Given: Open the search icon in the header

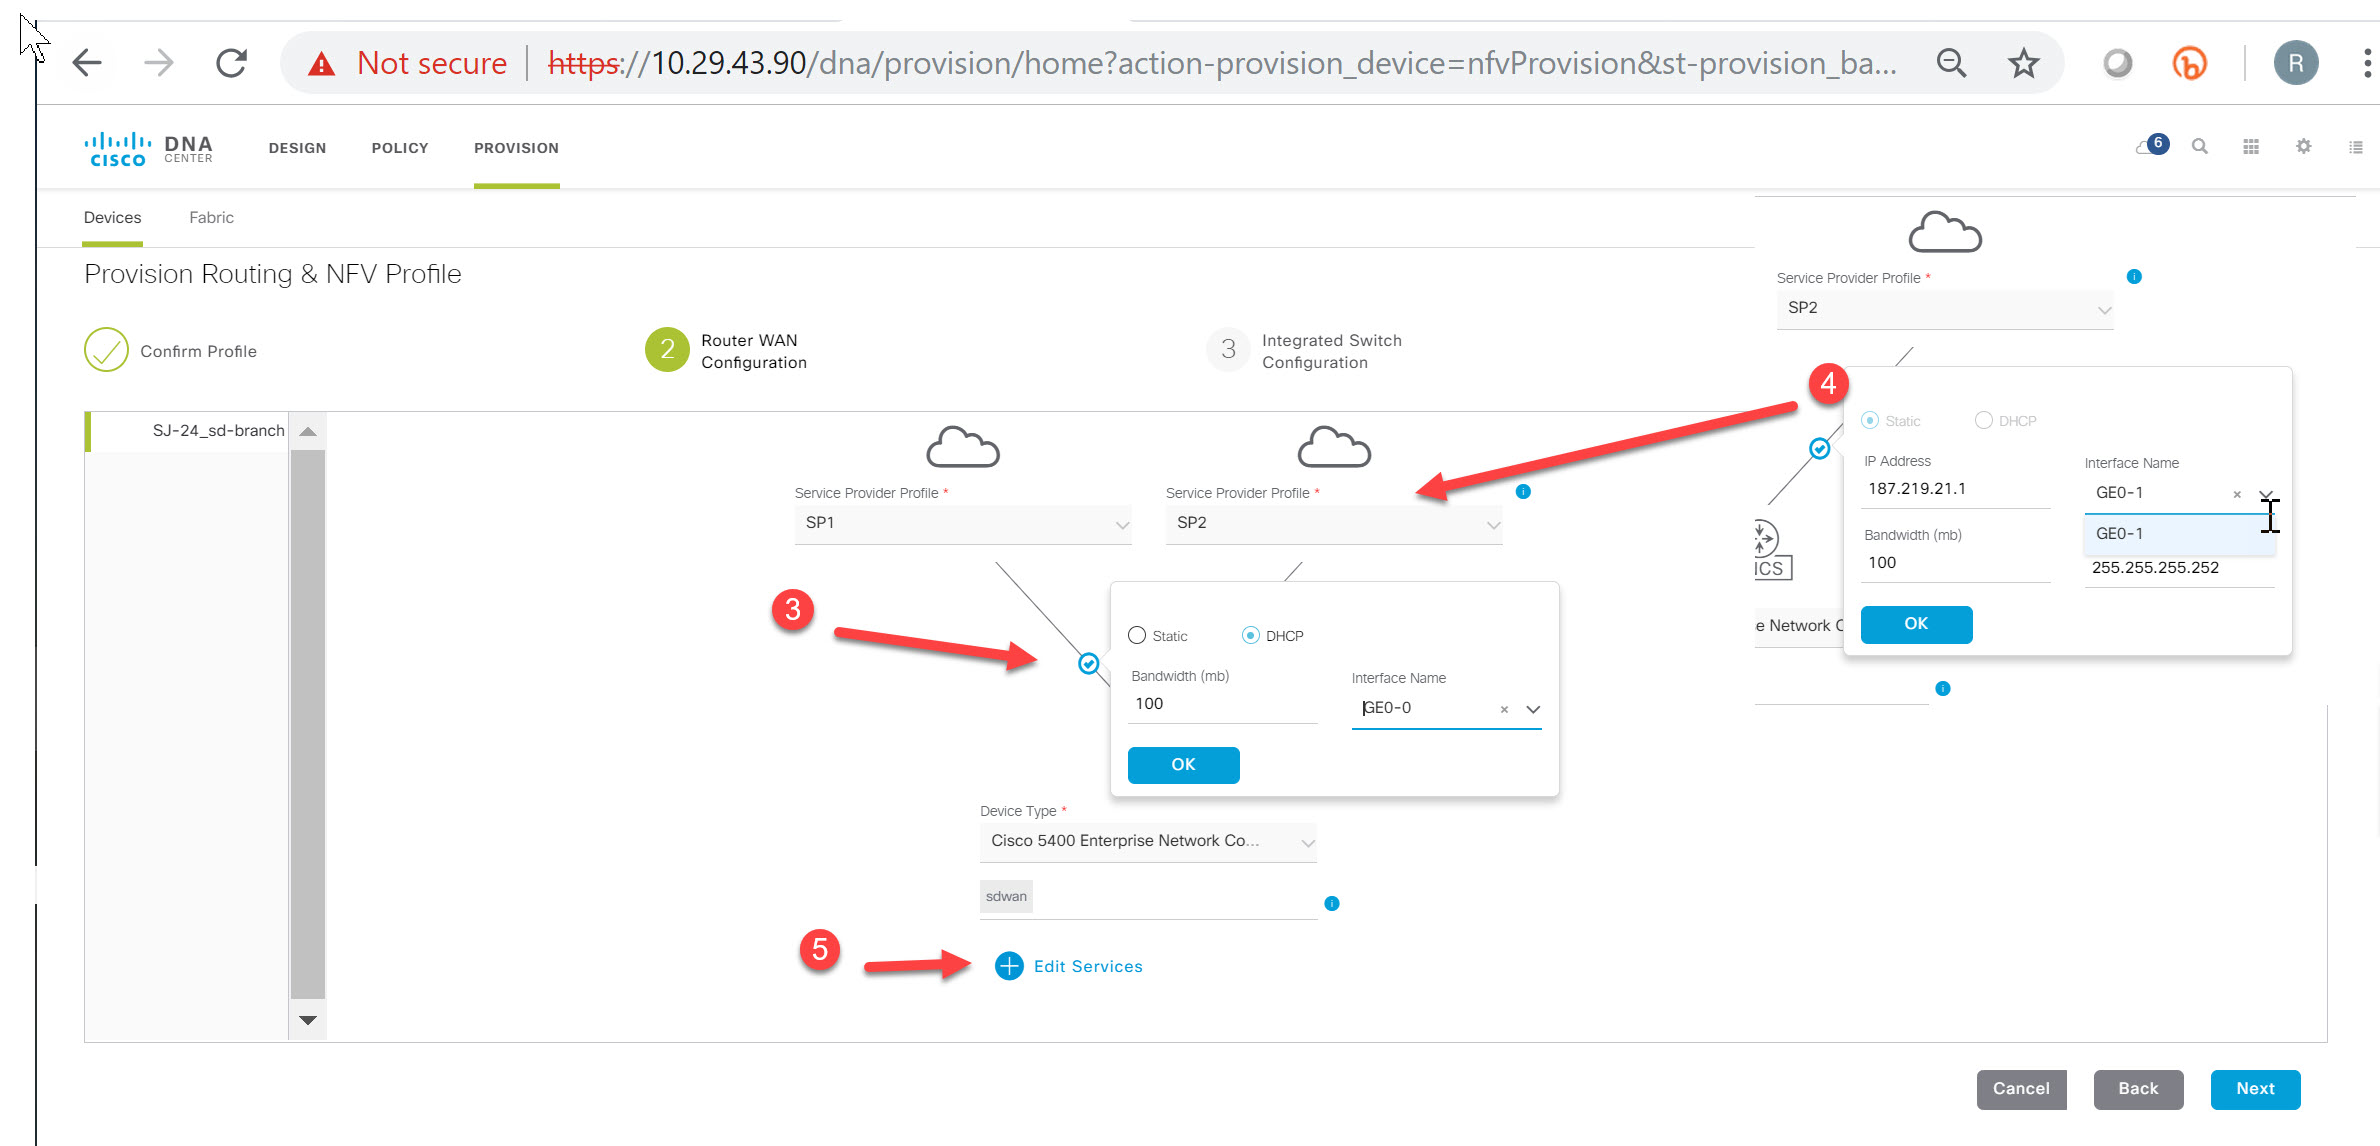Looking at the screenshot, I should tap(2199, 146).
